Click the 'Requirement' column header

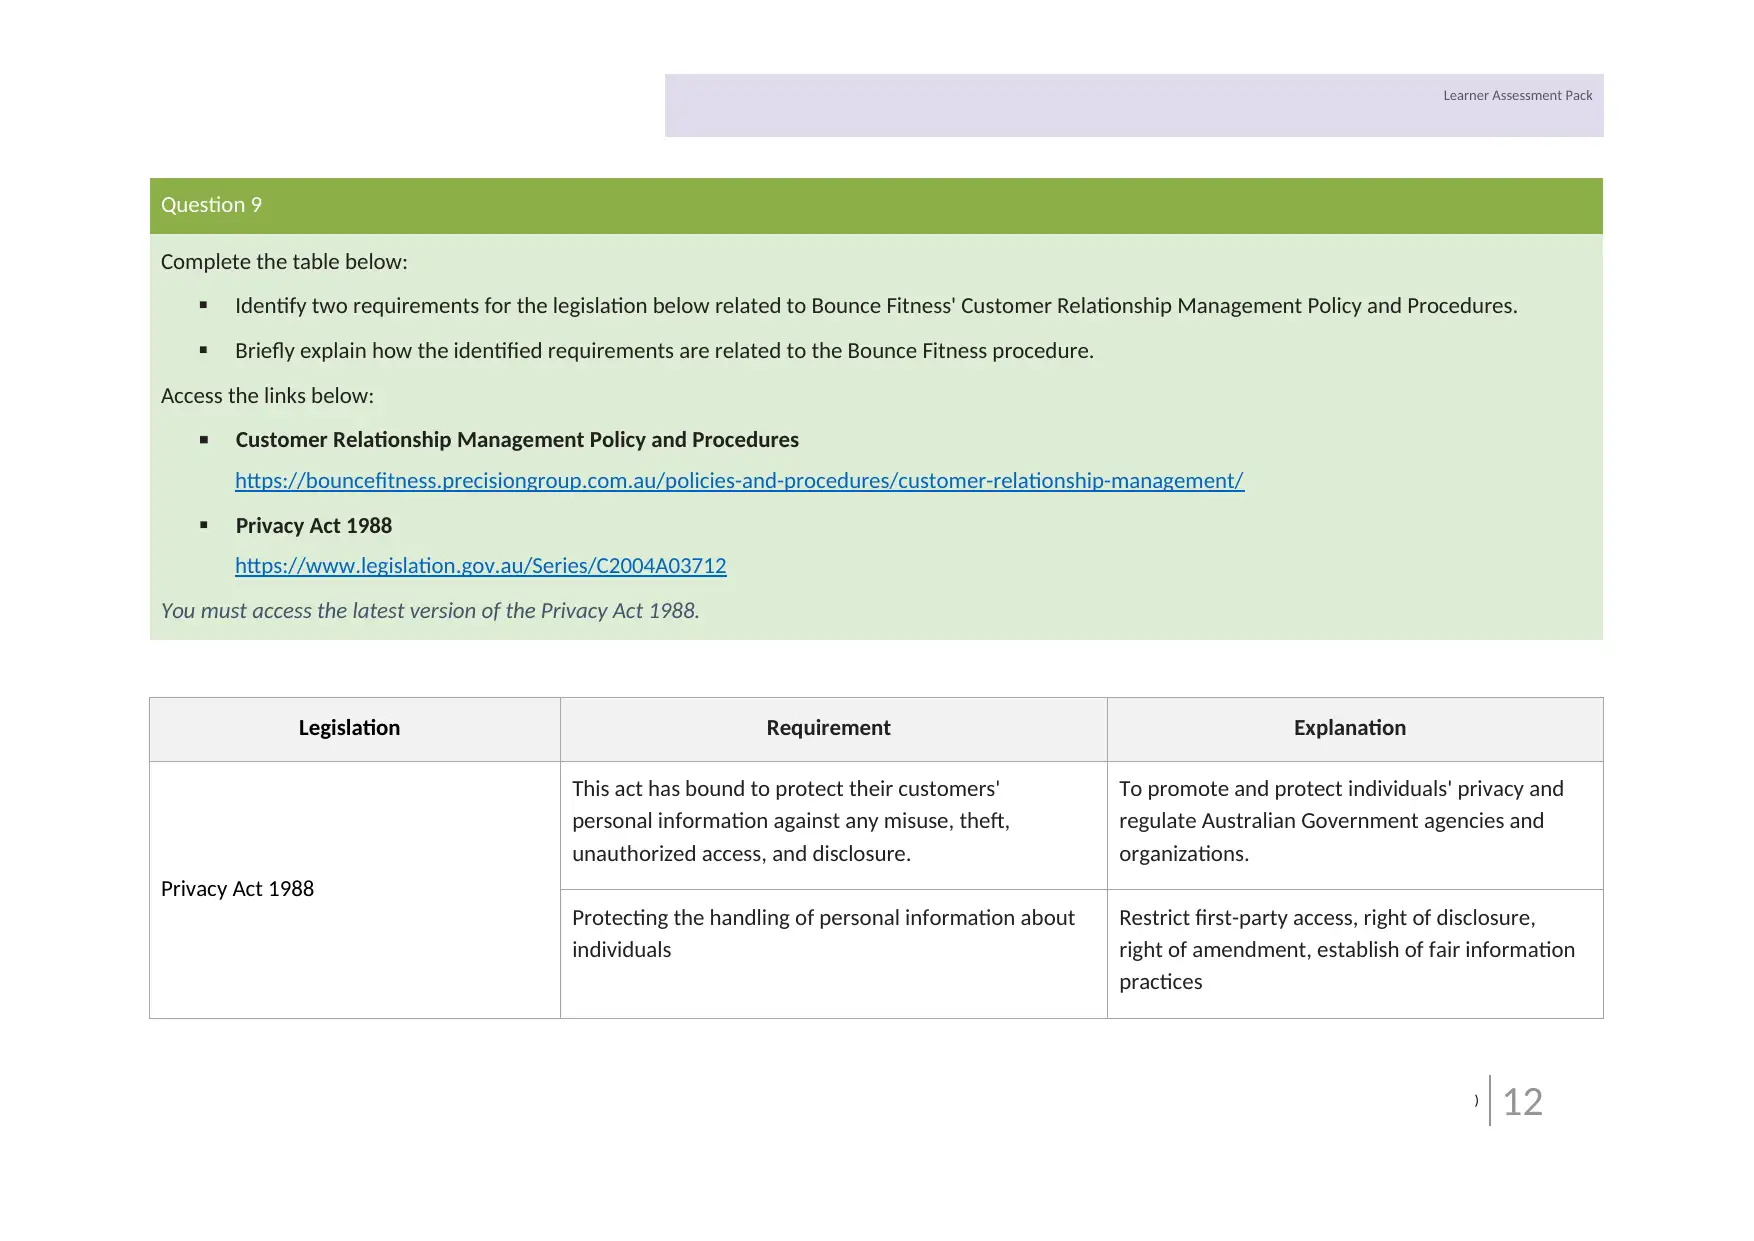coord(828,728)
